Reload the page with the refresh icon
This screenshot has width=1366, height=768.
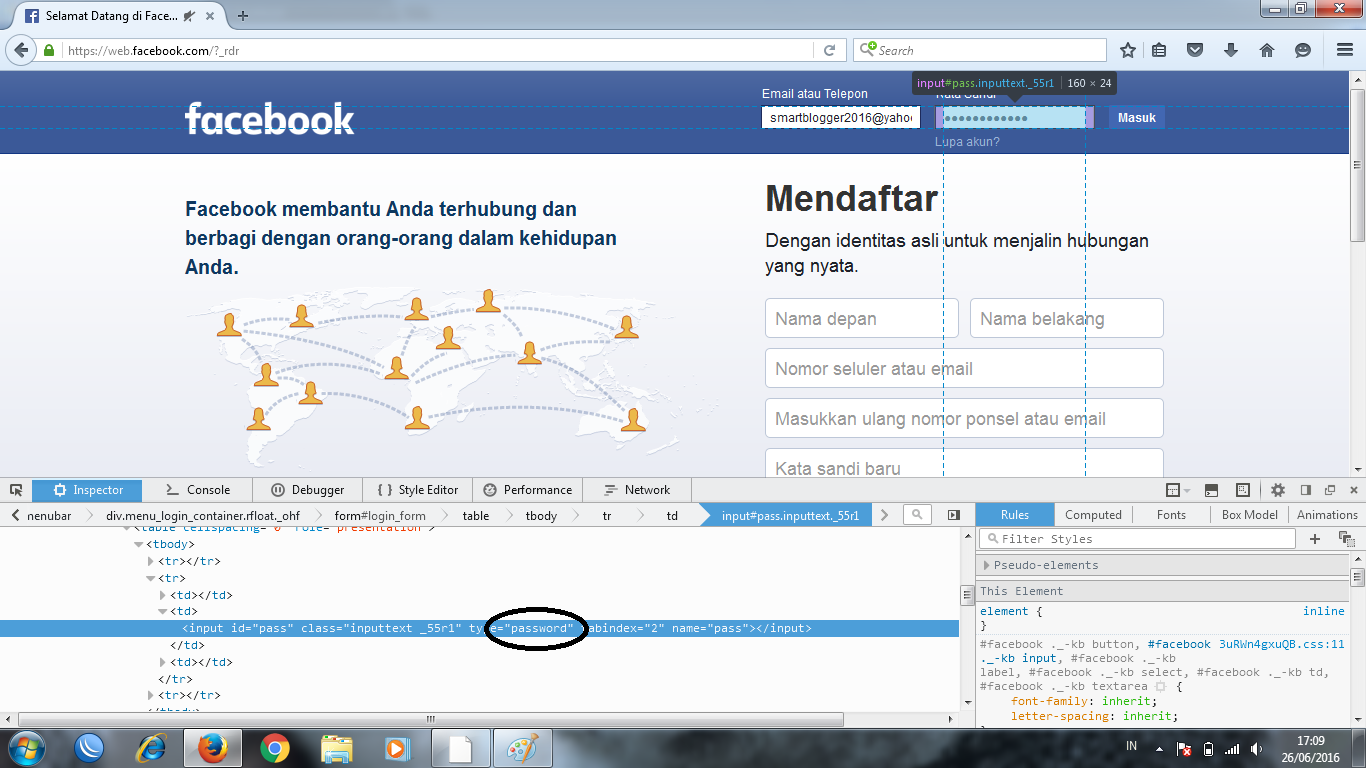(829, 50)
